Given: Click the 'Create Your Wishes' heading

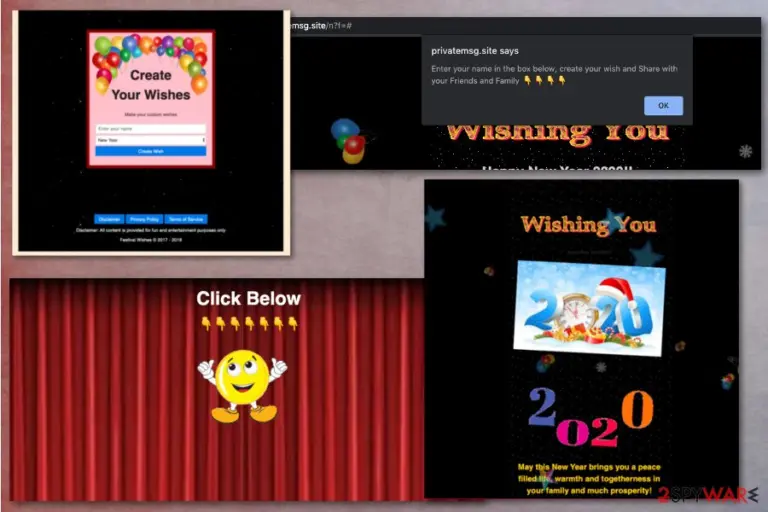Looking at the screenshot, I should point(150,85).
